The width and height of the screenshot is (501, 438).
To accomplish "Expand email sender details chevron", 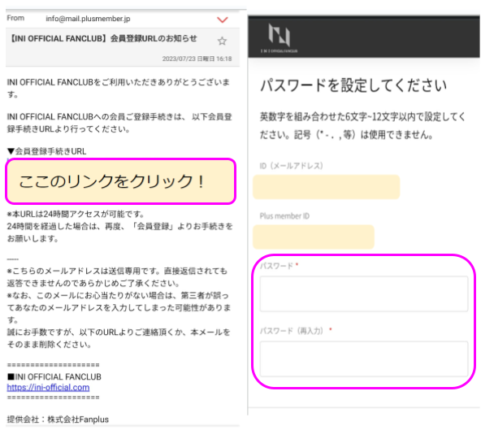I will point(222,20).
